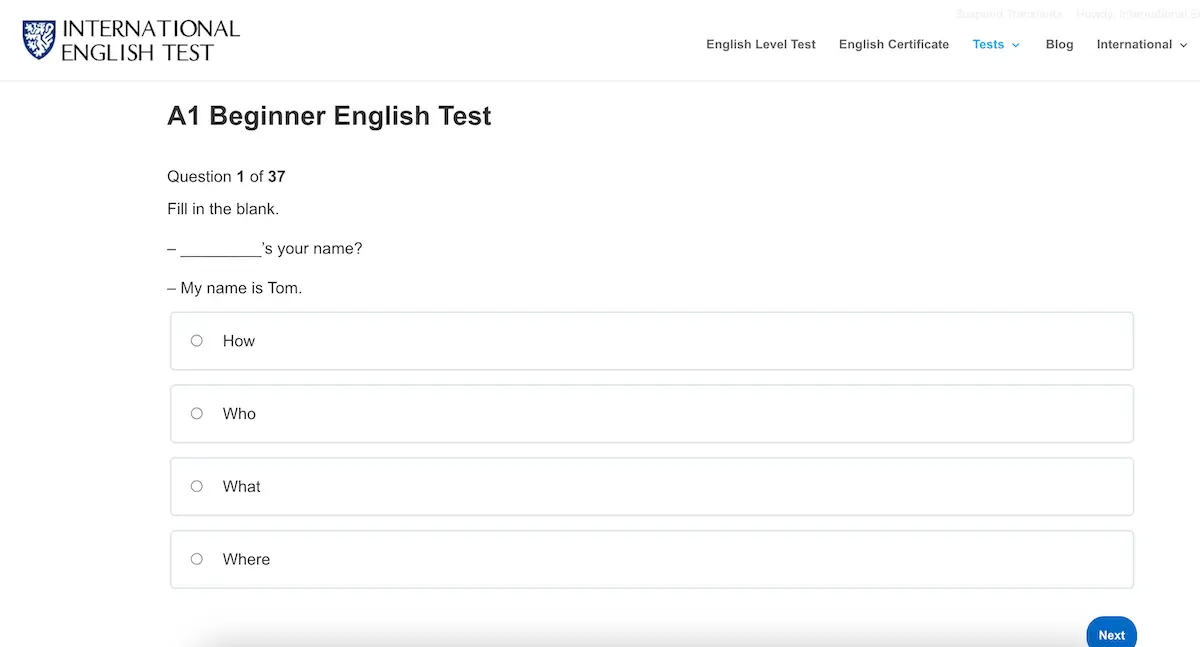Click the A1 Beginner English Test heading

coord(329,116)
